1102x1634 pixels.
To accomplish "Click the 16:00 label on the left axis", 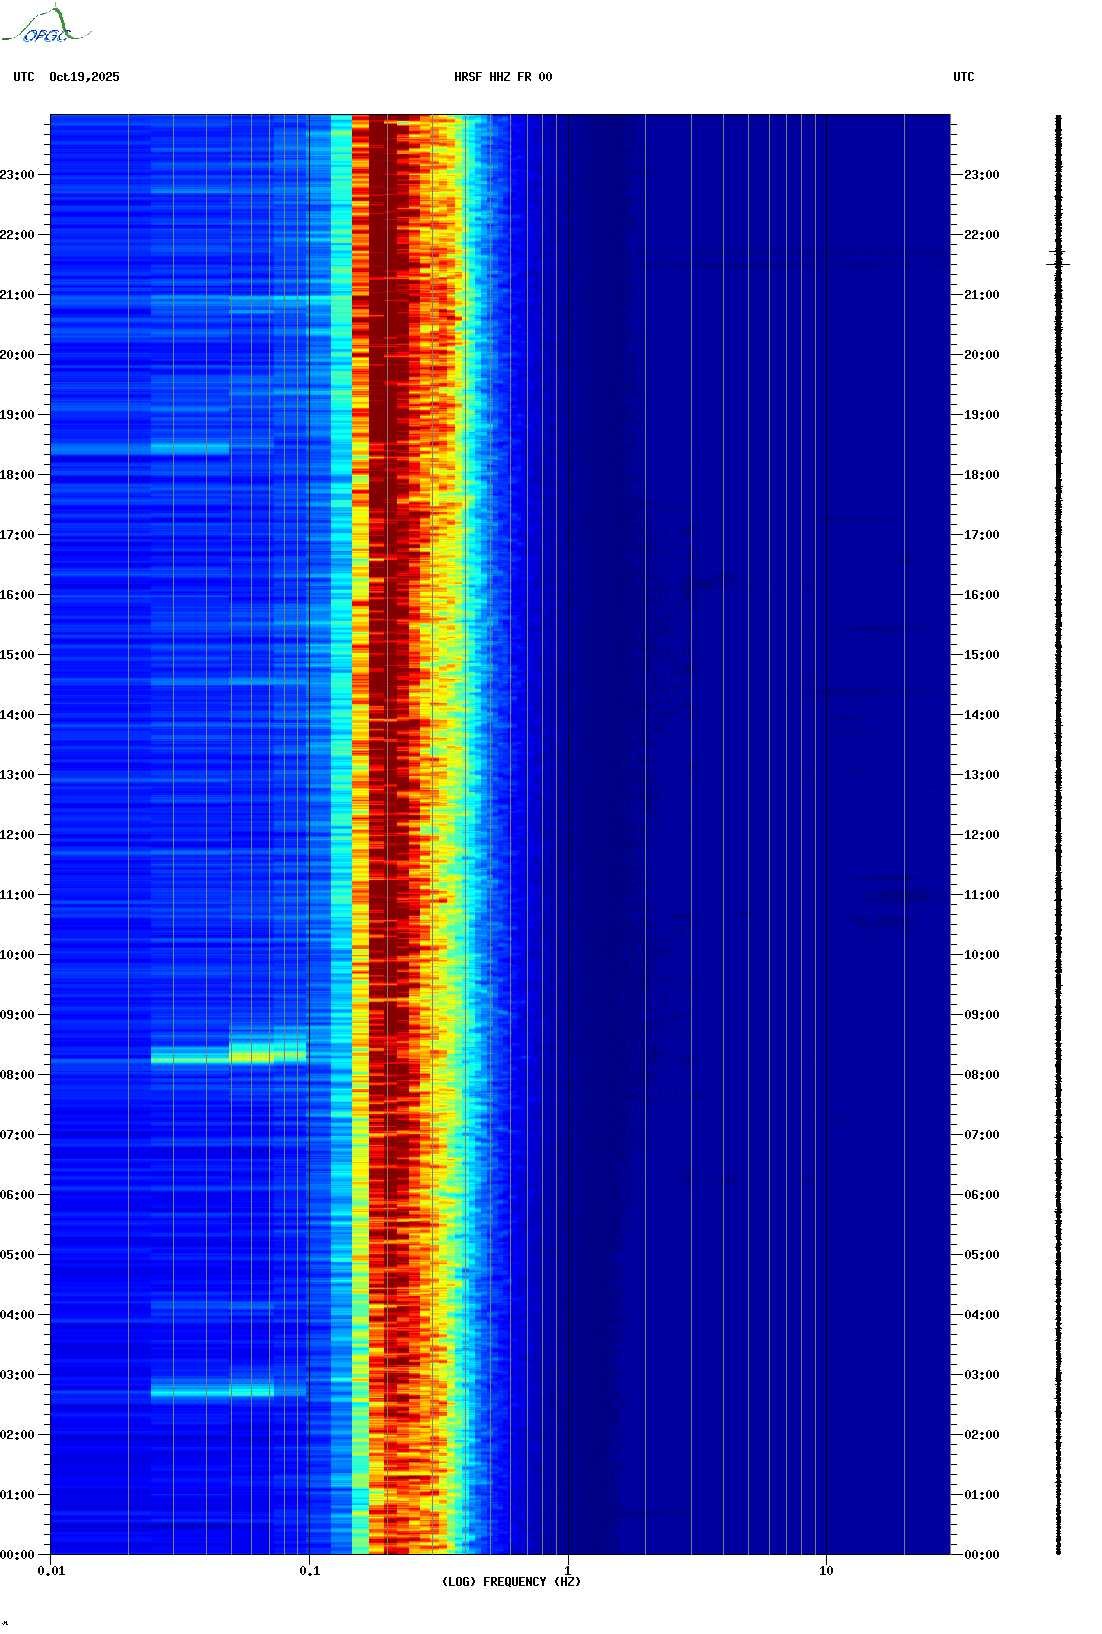I will 17,595.
